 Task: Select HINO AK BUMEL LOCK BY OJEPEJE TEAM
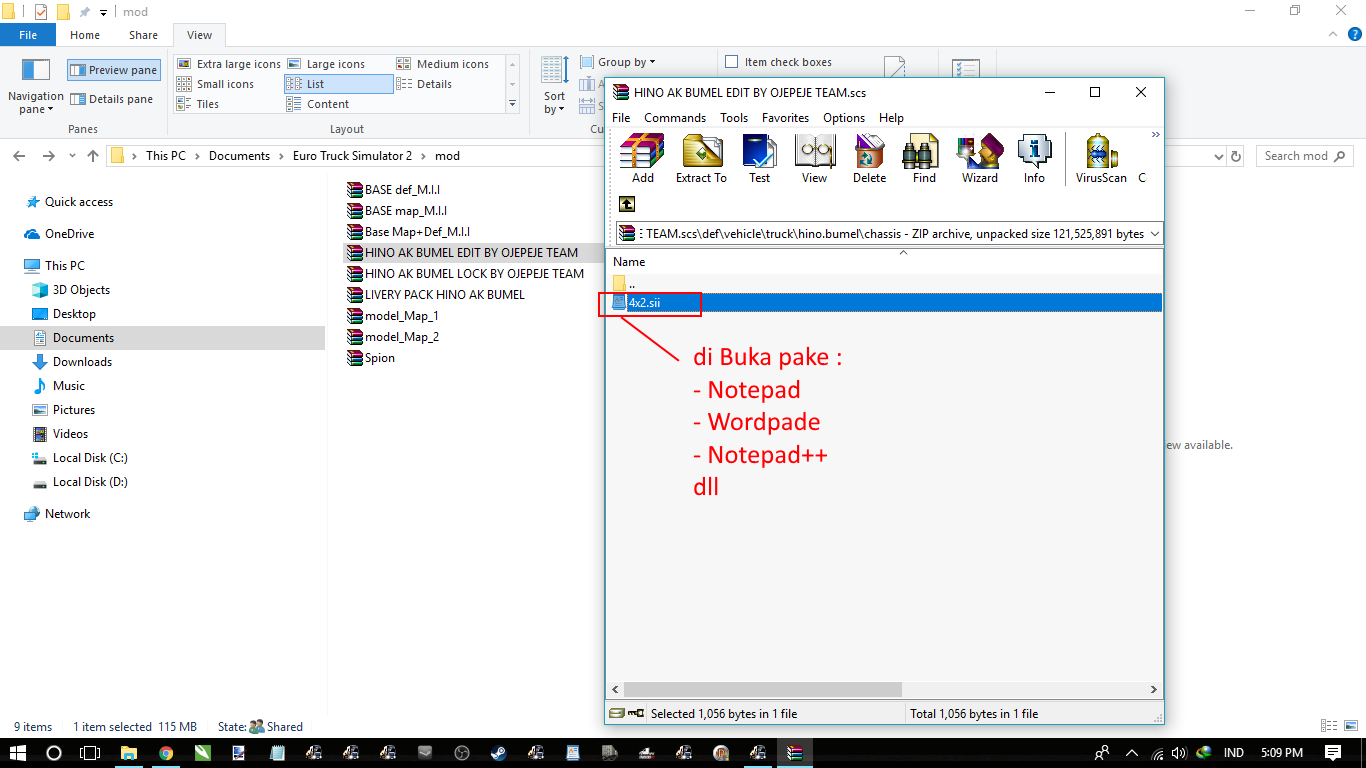(x=465, y=273)
